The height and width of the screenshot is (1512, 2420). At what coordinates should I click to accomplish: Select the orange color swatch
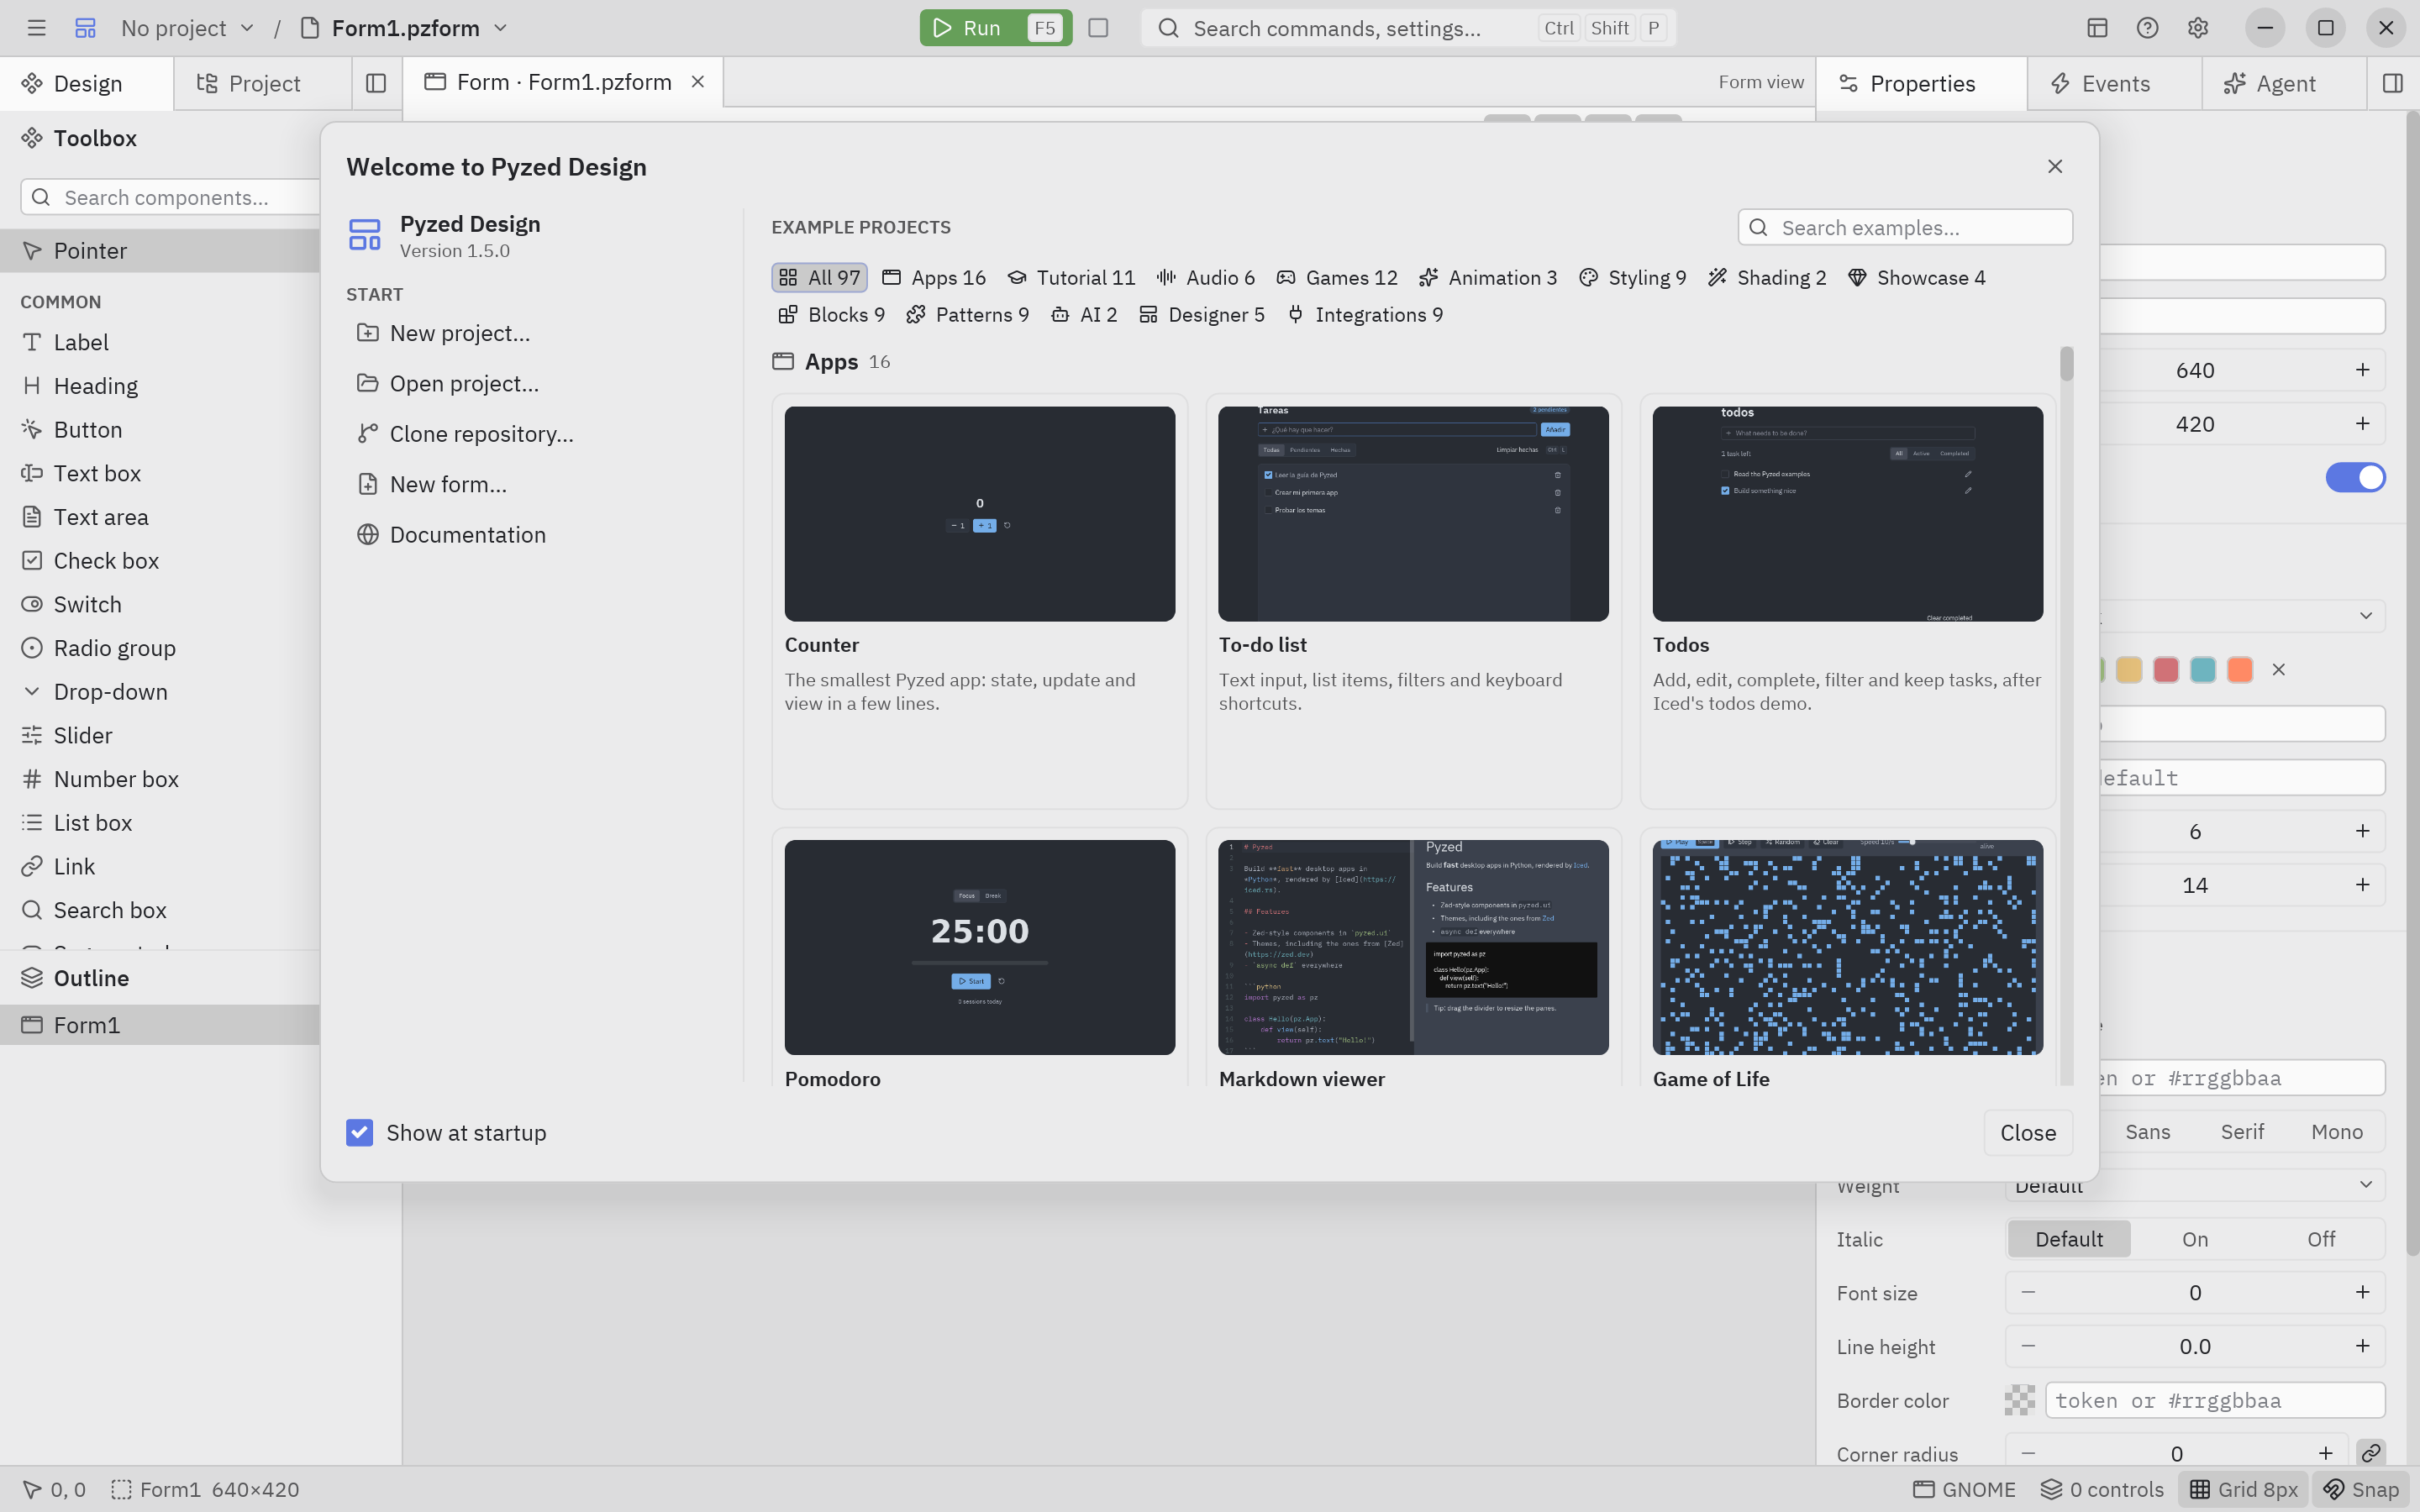pos(2239,669)
